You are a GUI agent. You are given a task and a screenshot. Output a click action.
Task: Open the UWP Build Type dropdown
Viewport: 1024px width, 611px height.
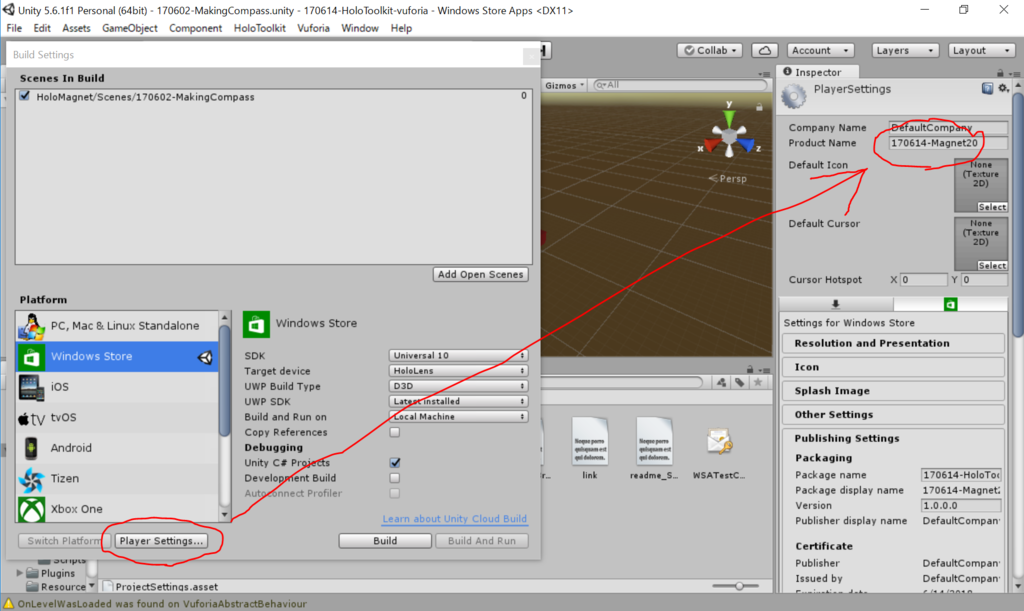pyautogui.click(x=458, y=386)
